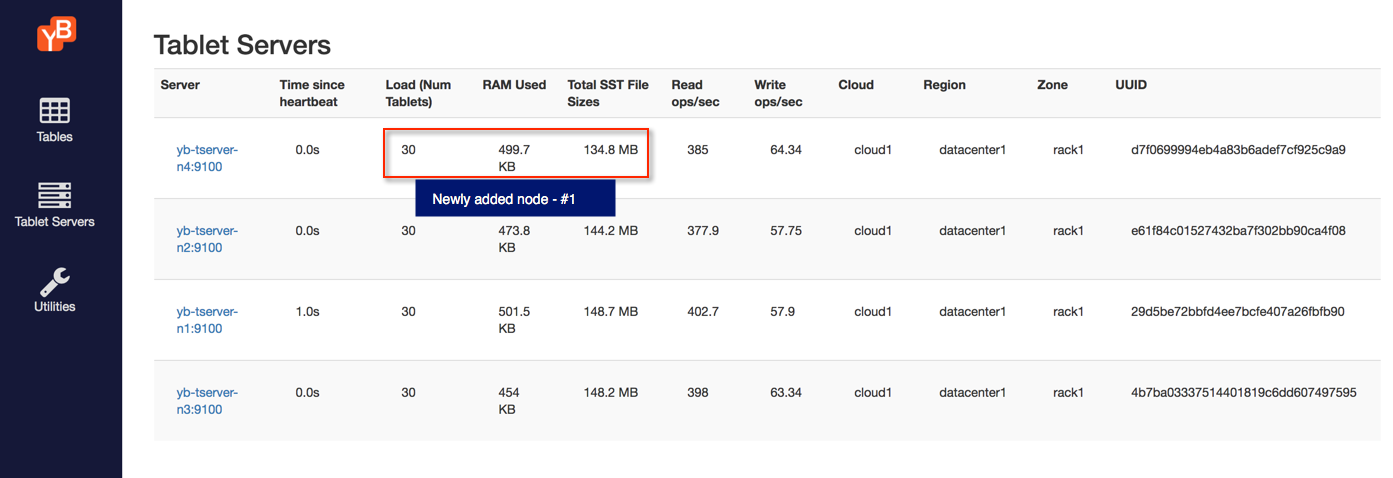Click the Newly added node #1 label

(515, 199)
